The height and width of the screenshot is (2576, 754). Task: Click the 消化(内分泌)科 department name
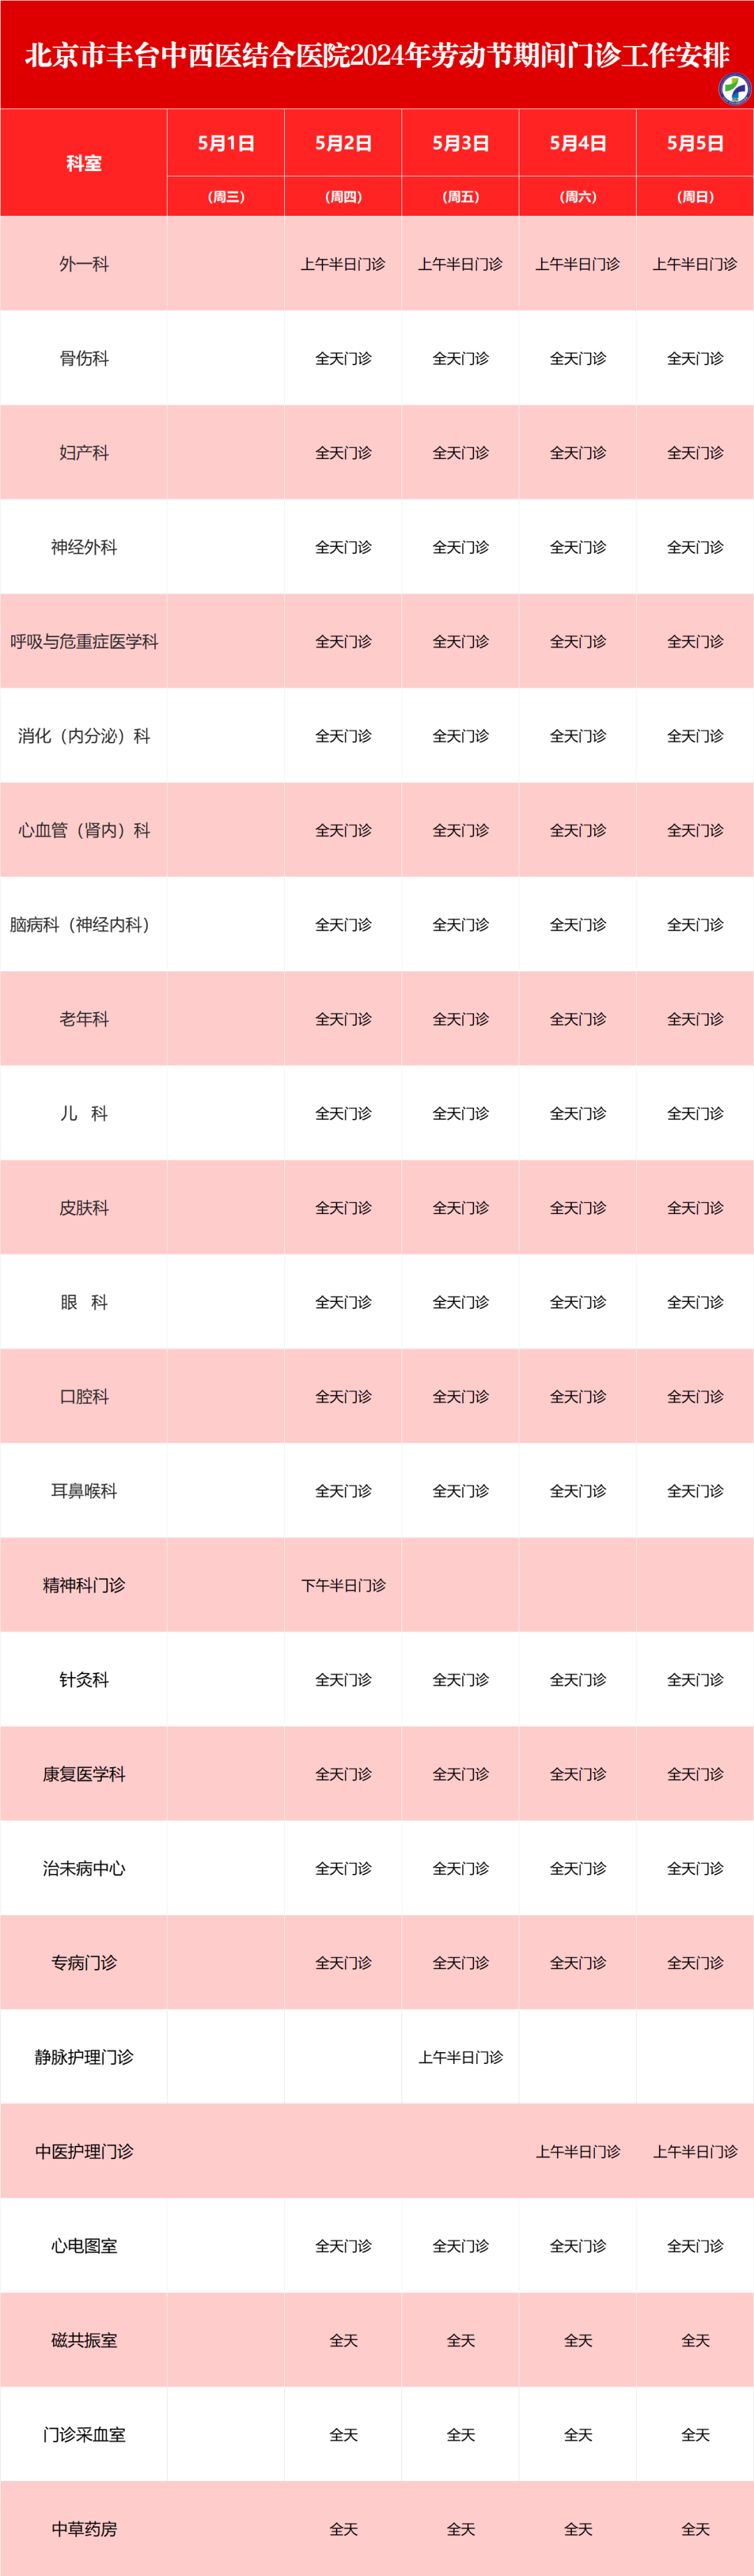tap(84, 736)
